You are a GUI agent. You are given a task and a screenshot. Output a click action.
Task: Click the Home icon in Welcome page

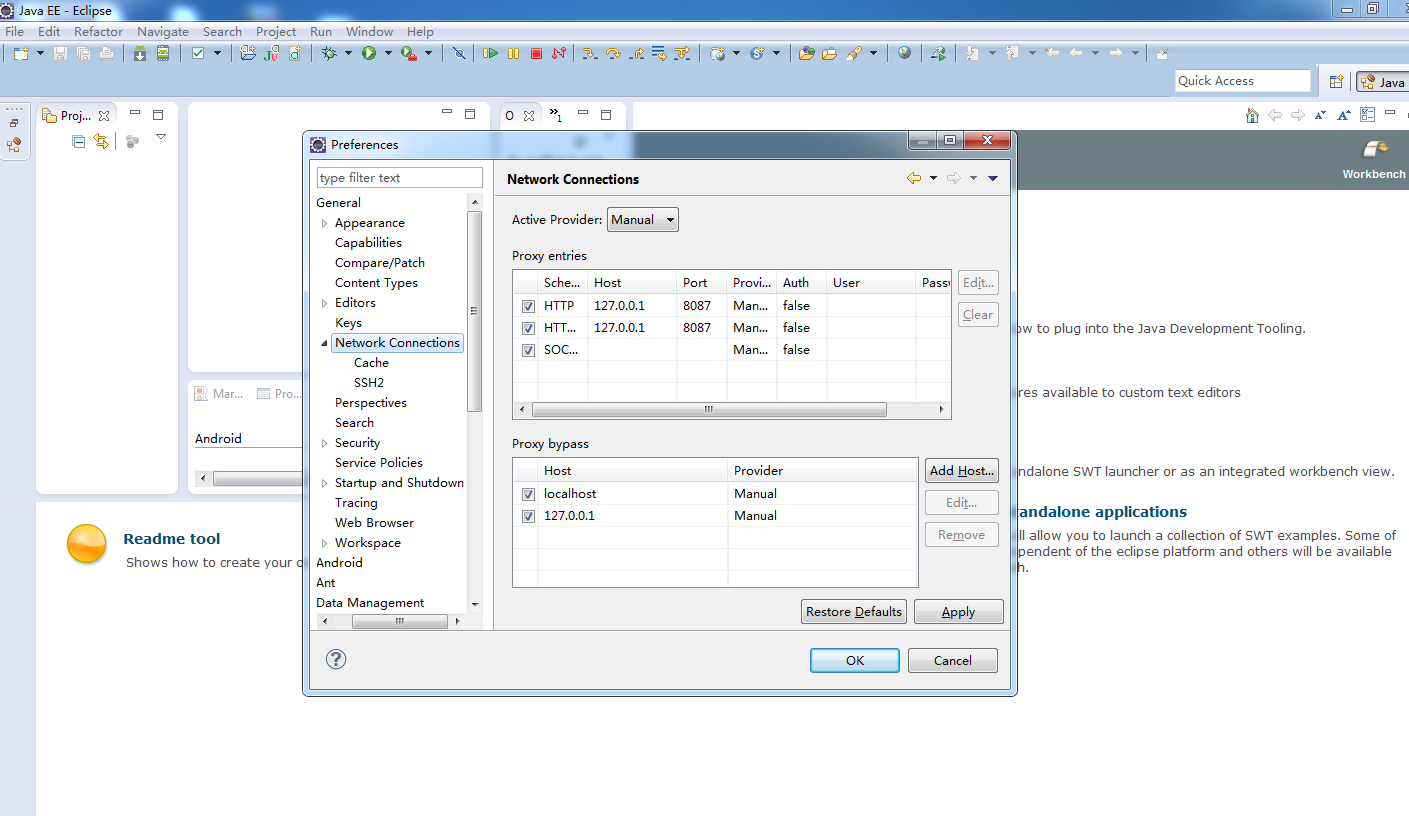point(1252,115)
